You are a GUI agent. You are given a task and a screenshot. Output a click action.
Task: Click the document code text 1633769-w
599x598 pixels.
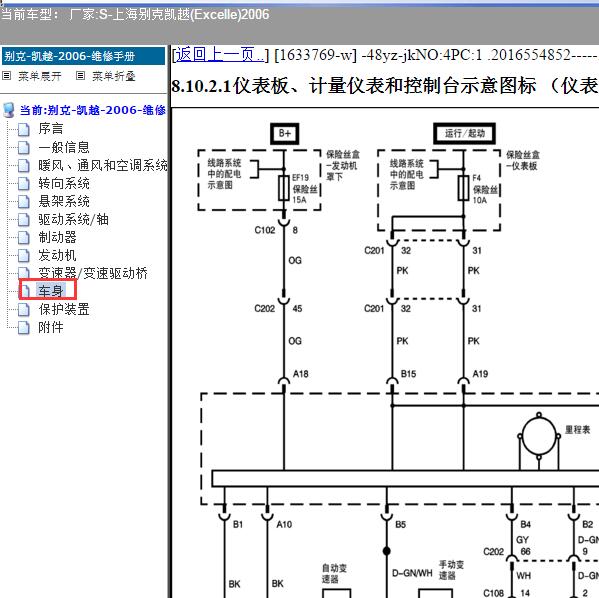315,55
